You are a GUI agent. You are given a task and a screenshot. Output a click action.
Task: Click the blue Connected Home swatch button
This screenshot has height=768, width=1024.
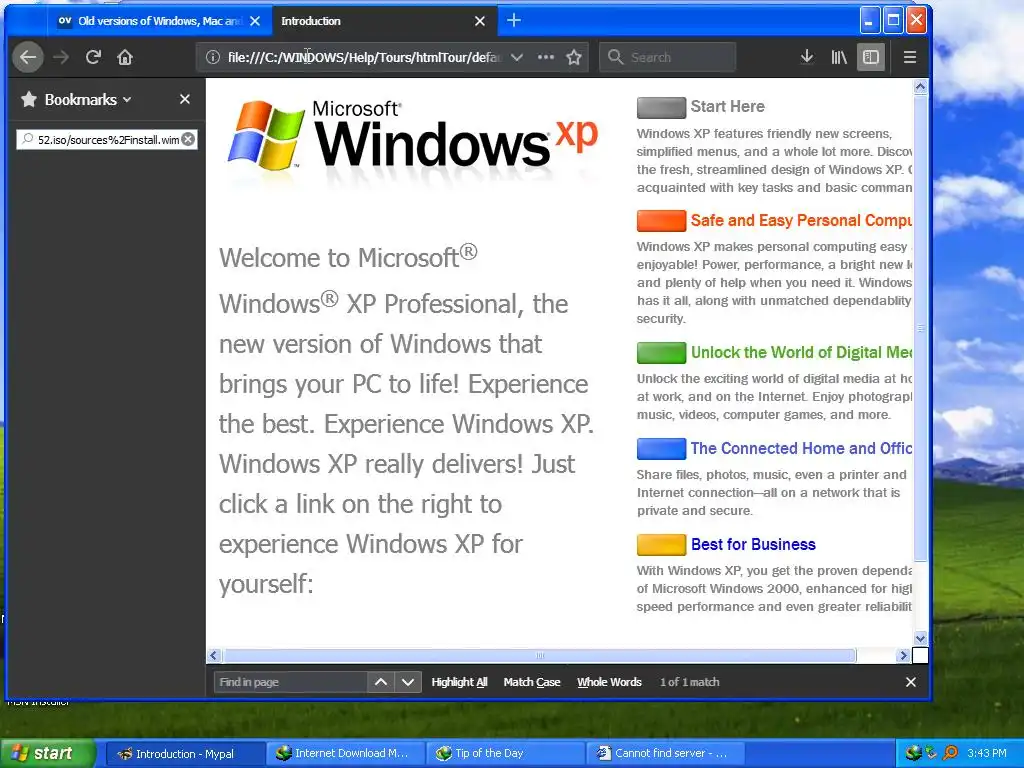pyautogui.click(x=661, y=449)
